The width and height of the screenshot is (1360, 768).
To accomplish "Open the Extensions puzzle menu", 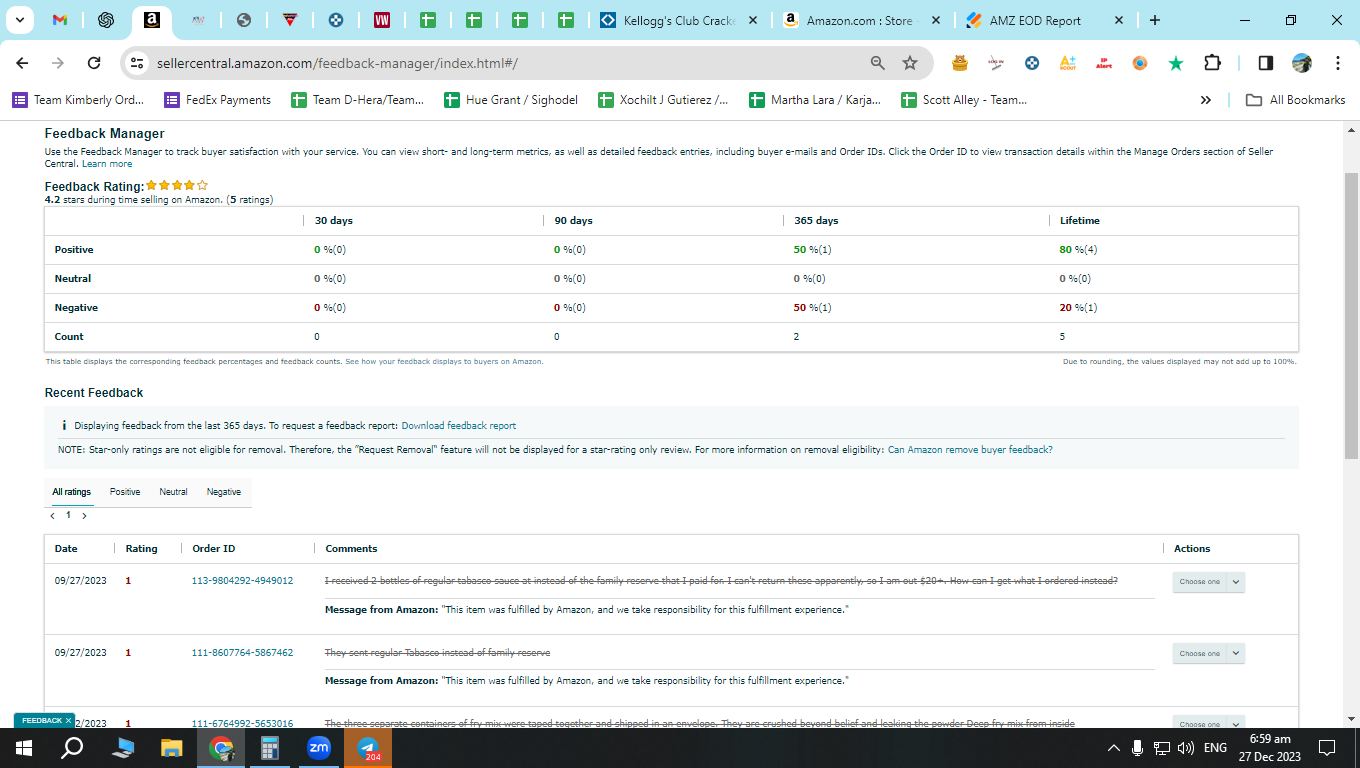I will (x=1212, y=63).
